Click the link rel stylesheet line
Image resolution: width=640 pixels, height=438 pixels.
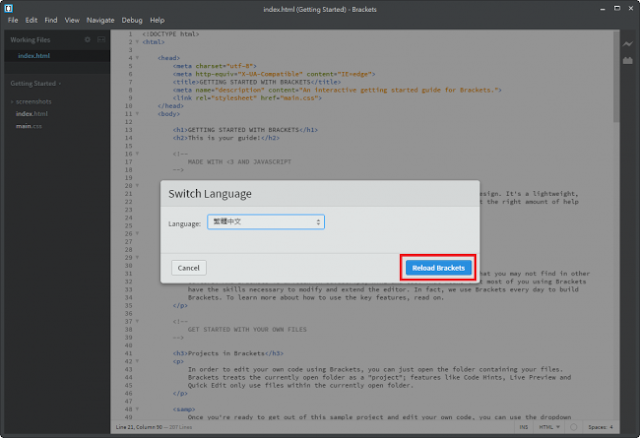click(x=247, y=98)
